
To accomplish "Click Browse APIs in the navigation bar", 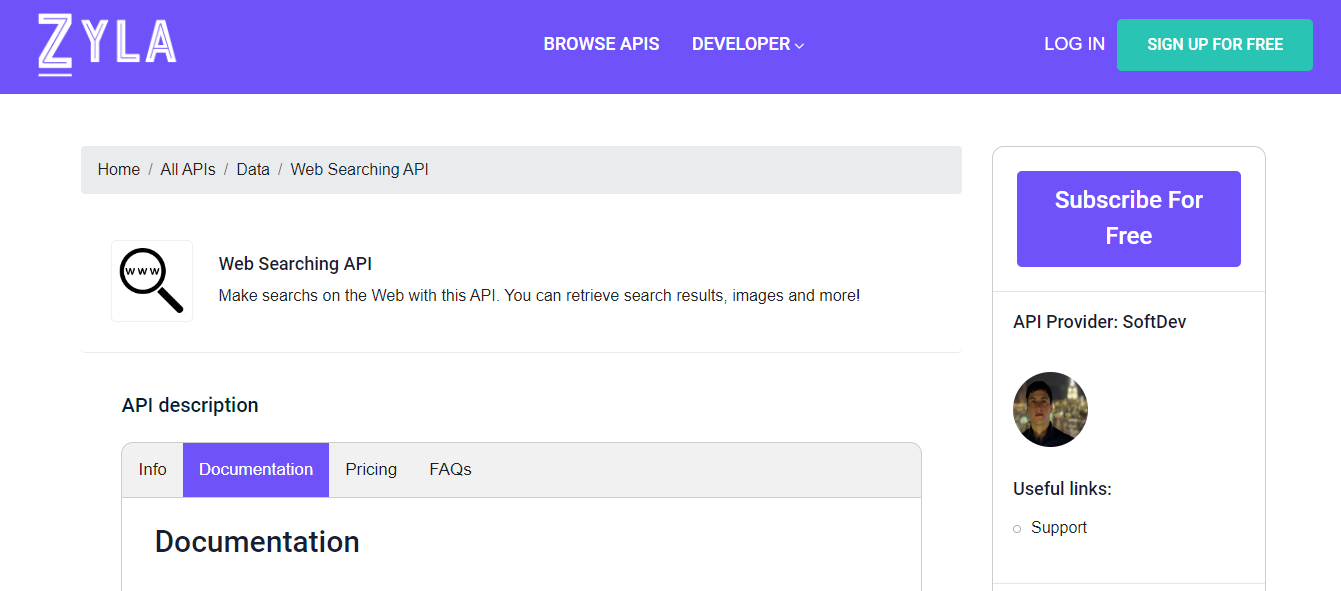I will [601, 44].
